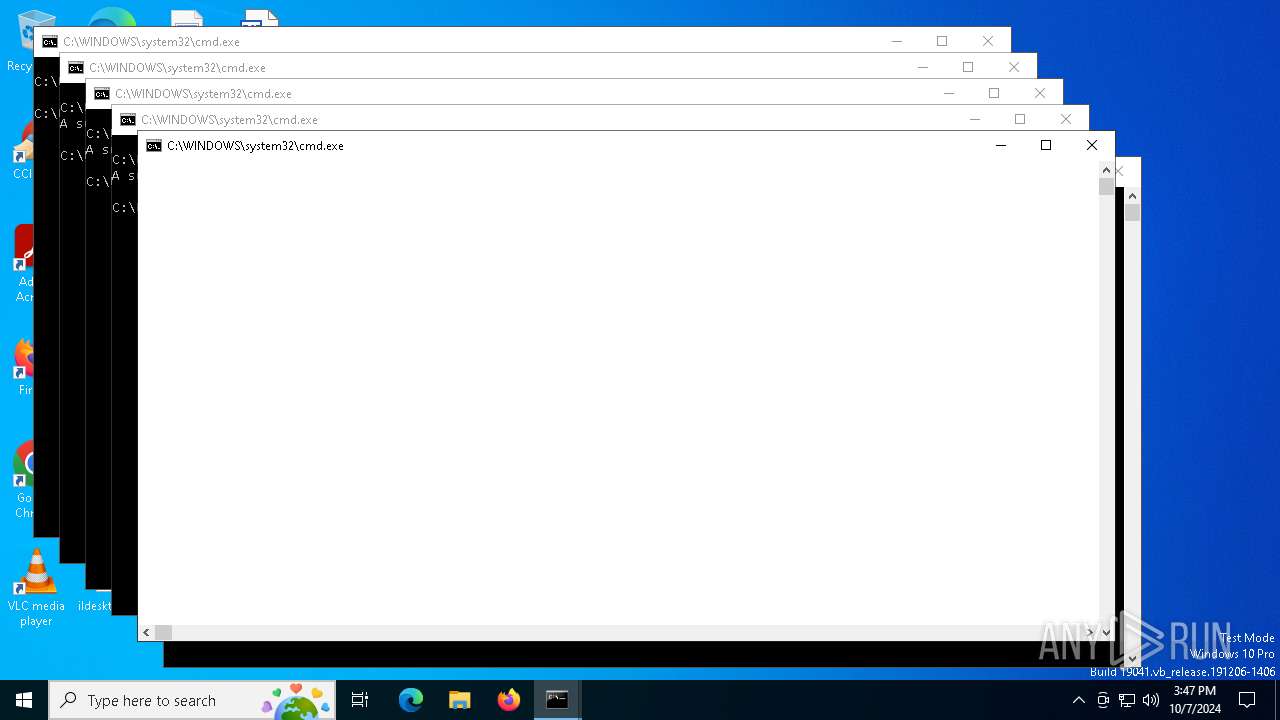This screenshot has height=720, width=1280.
Task: Maximize the fourth cmd.exe window from the back
Action: (1020, 119)
